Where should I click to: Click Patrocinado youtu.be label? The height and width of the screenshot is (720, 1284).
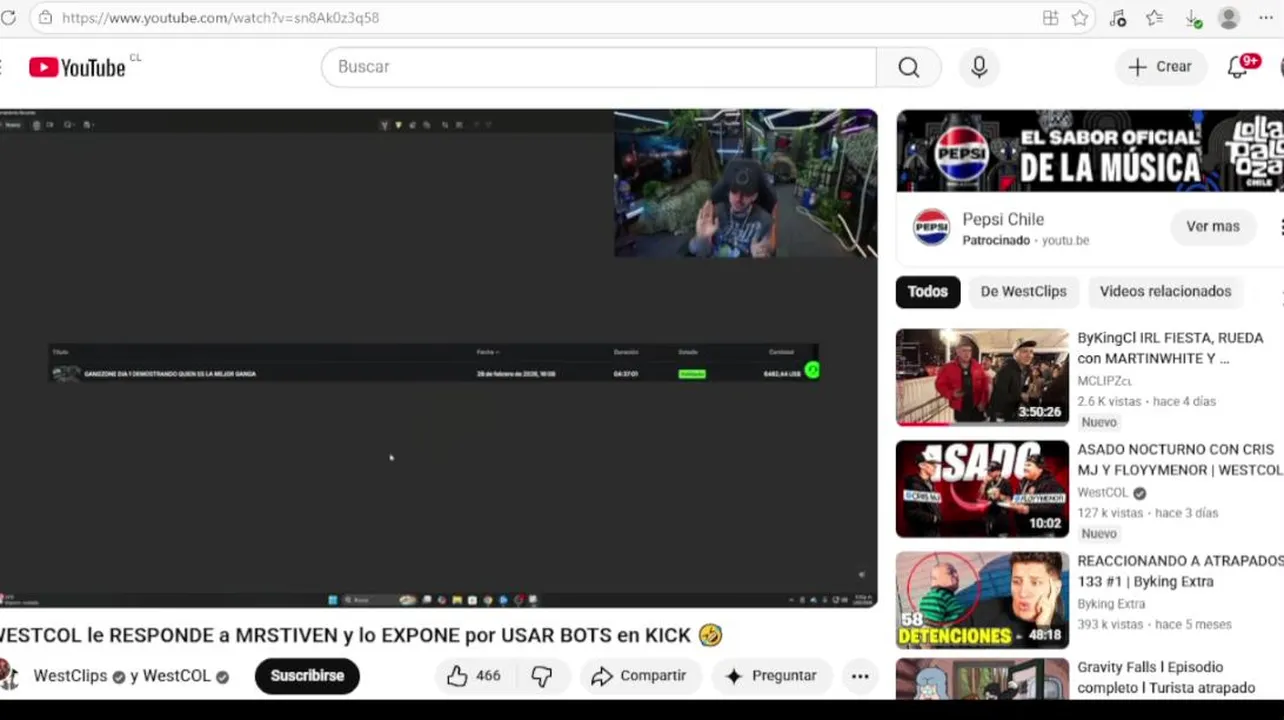(x=1025, y=241)
